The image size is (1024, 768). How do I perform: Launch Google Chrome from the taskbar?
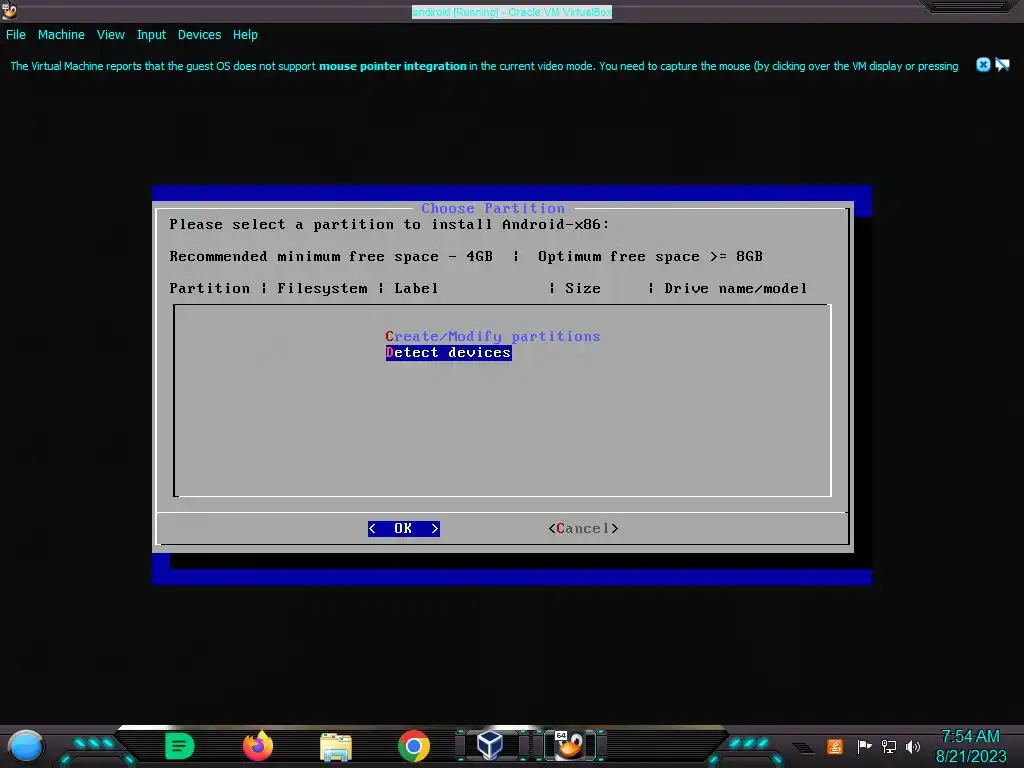click(414, 746)
